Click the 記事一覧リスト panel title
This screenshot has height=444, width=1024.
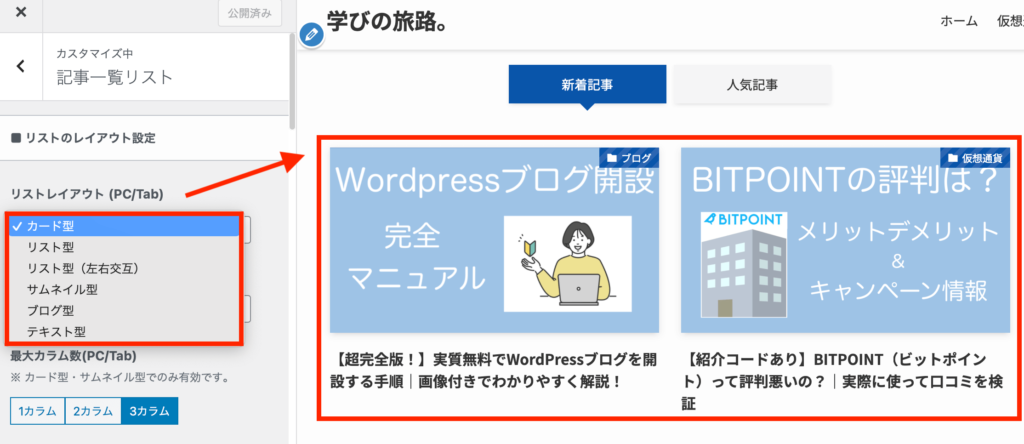(x=114, y=78)
